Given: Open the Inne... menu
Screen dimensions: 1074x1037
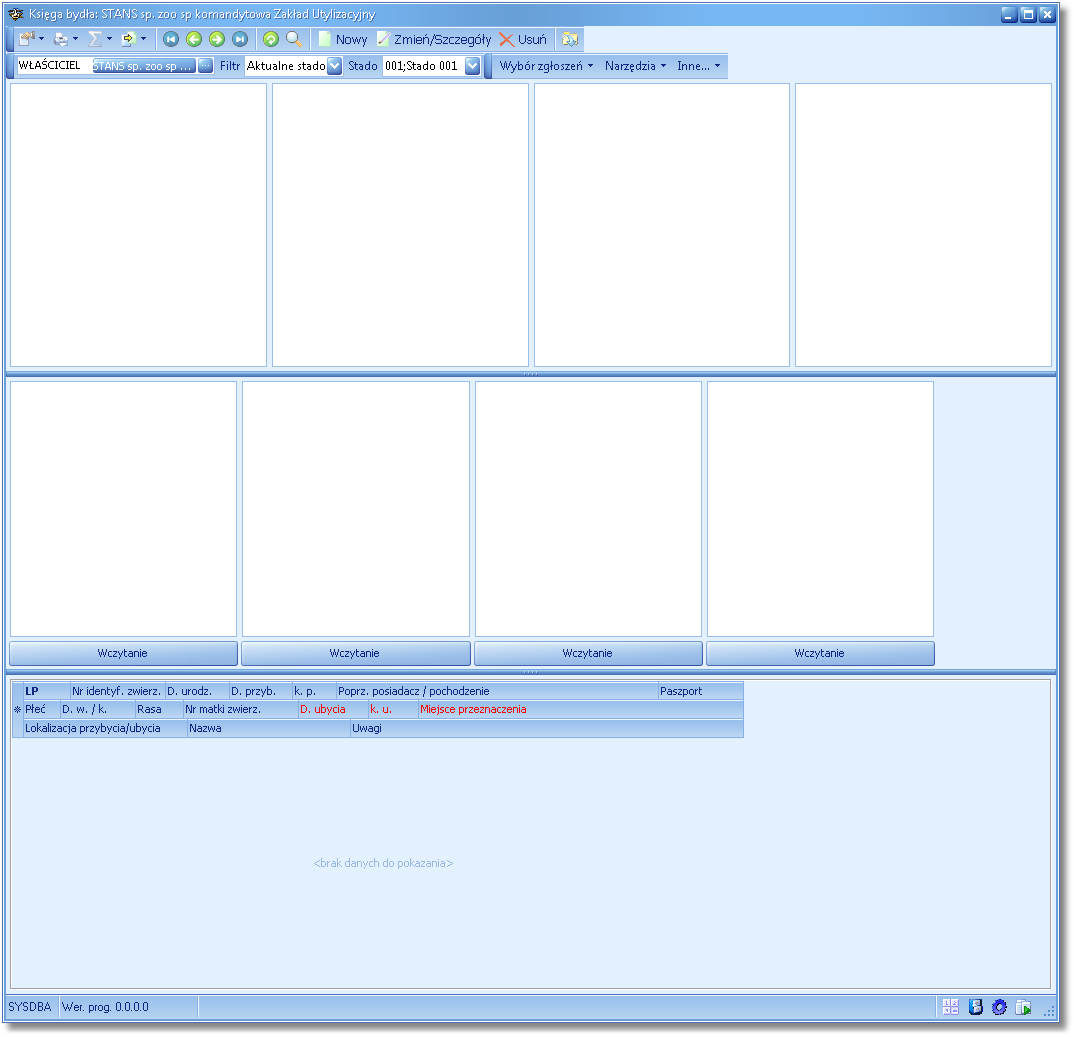Looking at the screenshot, I should [699, 66].
